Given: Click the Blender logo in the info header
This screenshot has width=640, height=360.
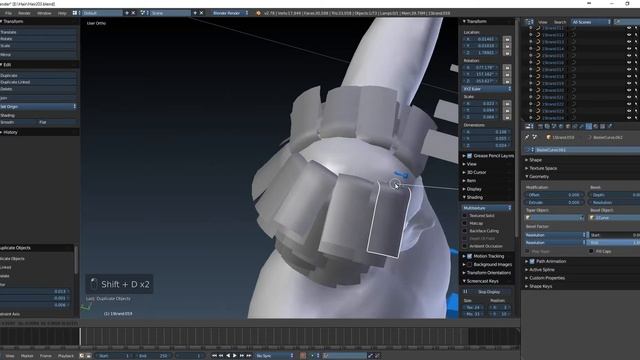Looking at the screenshot, I should (258, 13).
